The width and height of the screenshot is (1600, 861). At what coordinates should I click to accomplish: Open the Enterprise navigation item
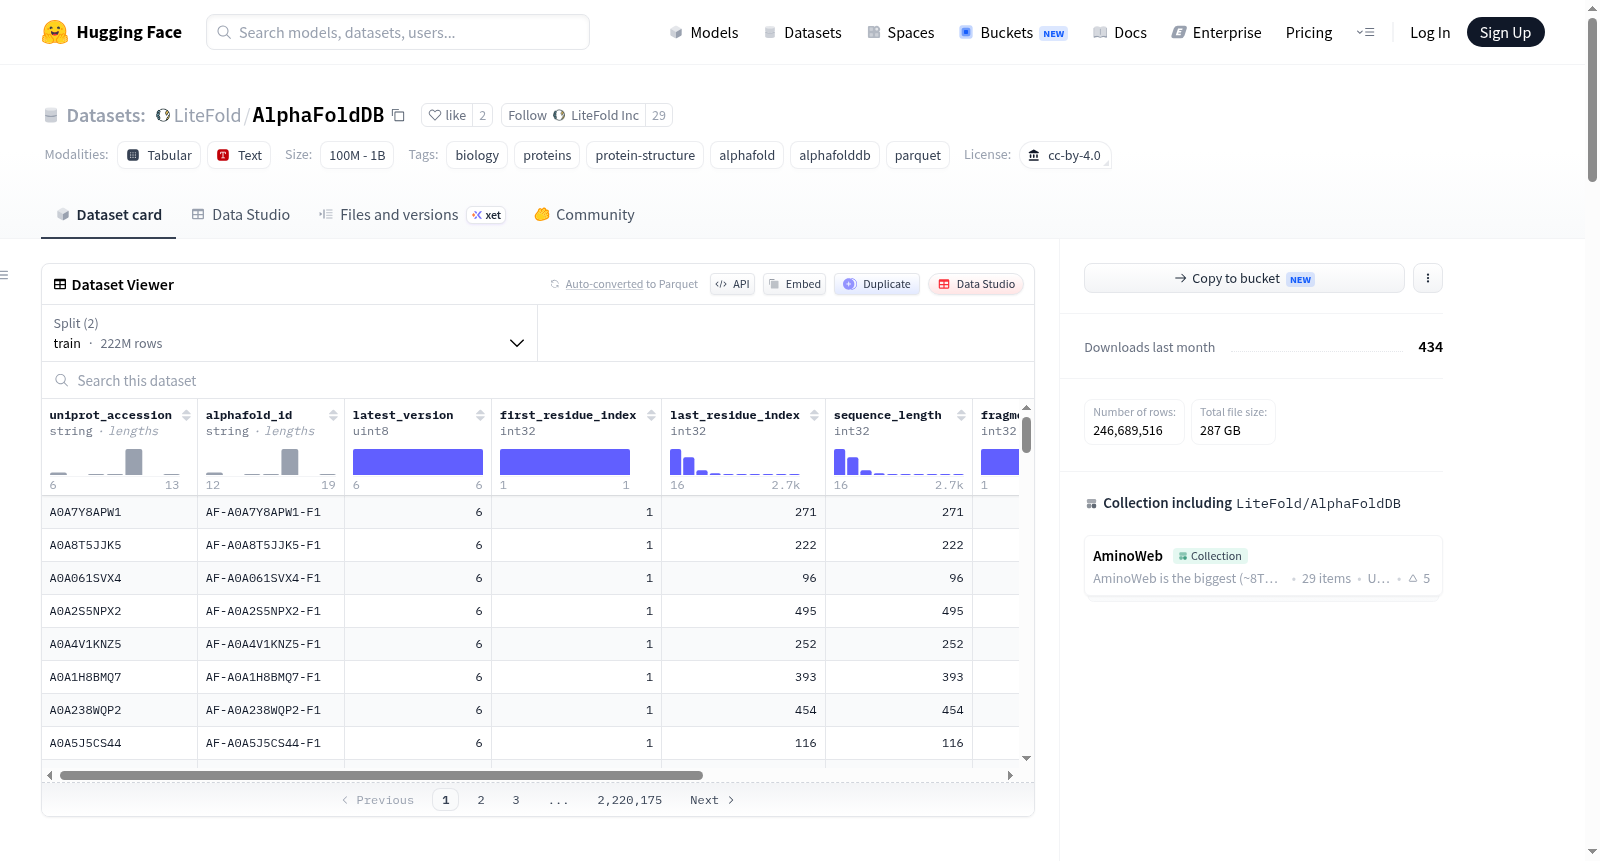pos(1216,32)
